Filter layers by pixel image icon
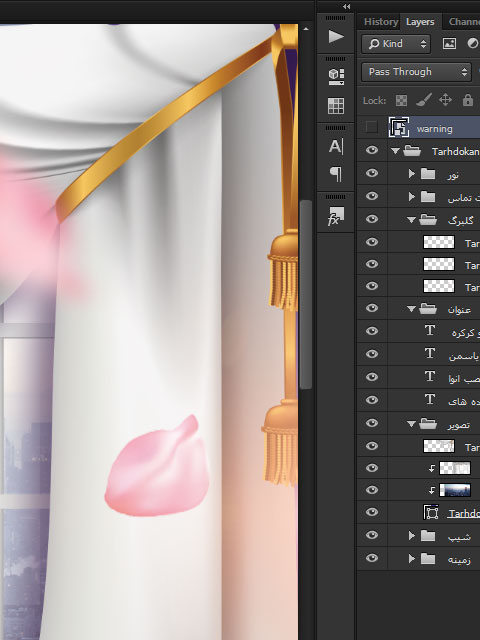Image resolution: width=480 pixels, height=640 pixels. coord(449,44)
